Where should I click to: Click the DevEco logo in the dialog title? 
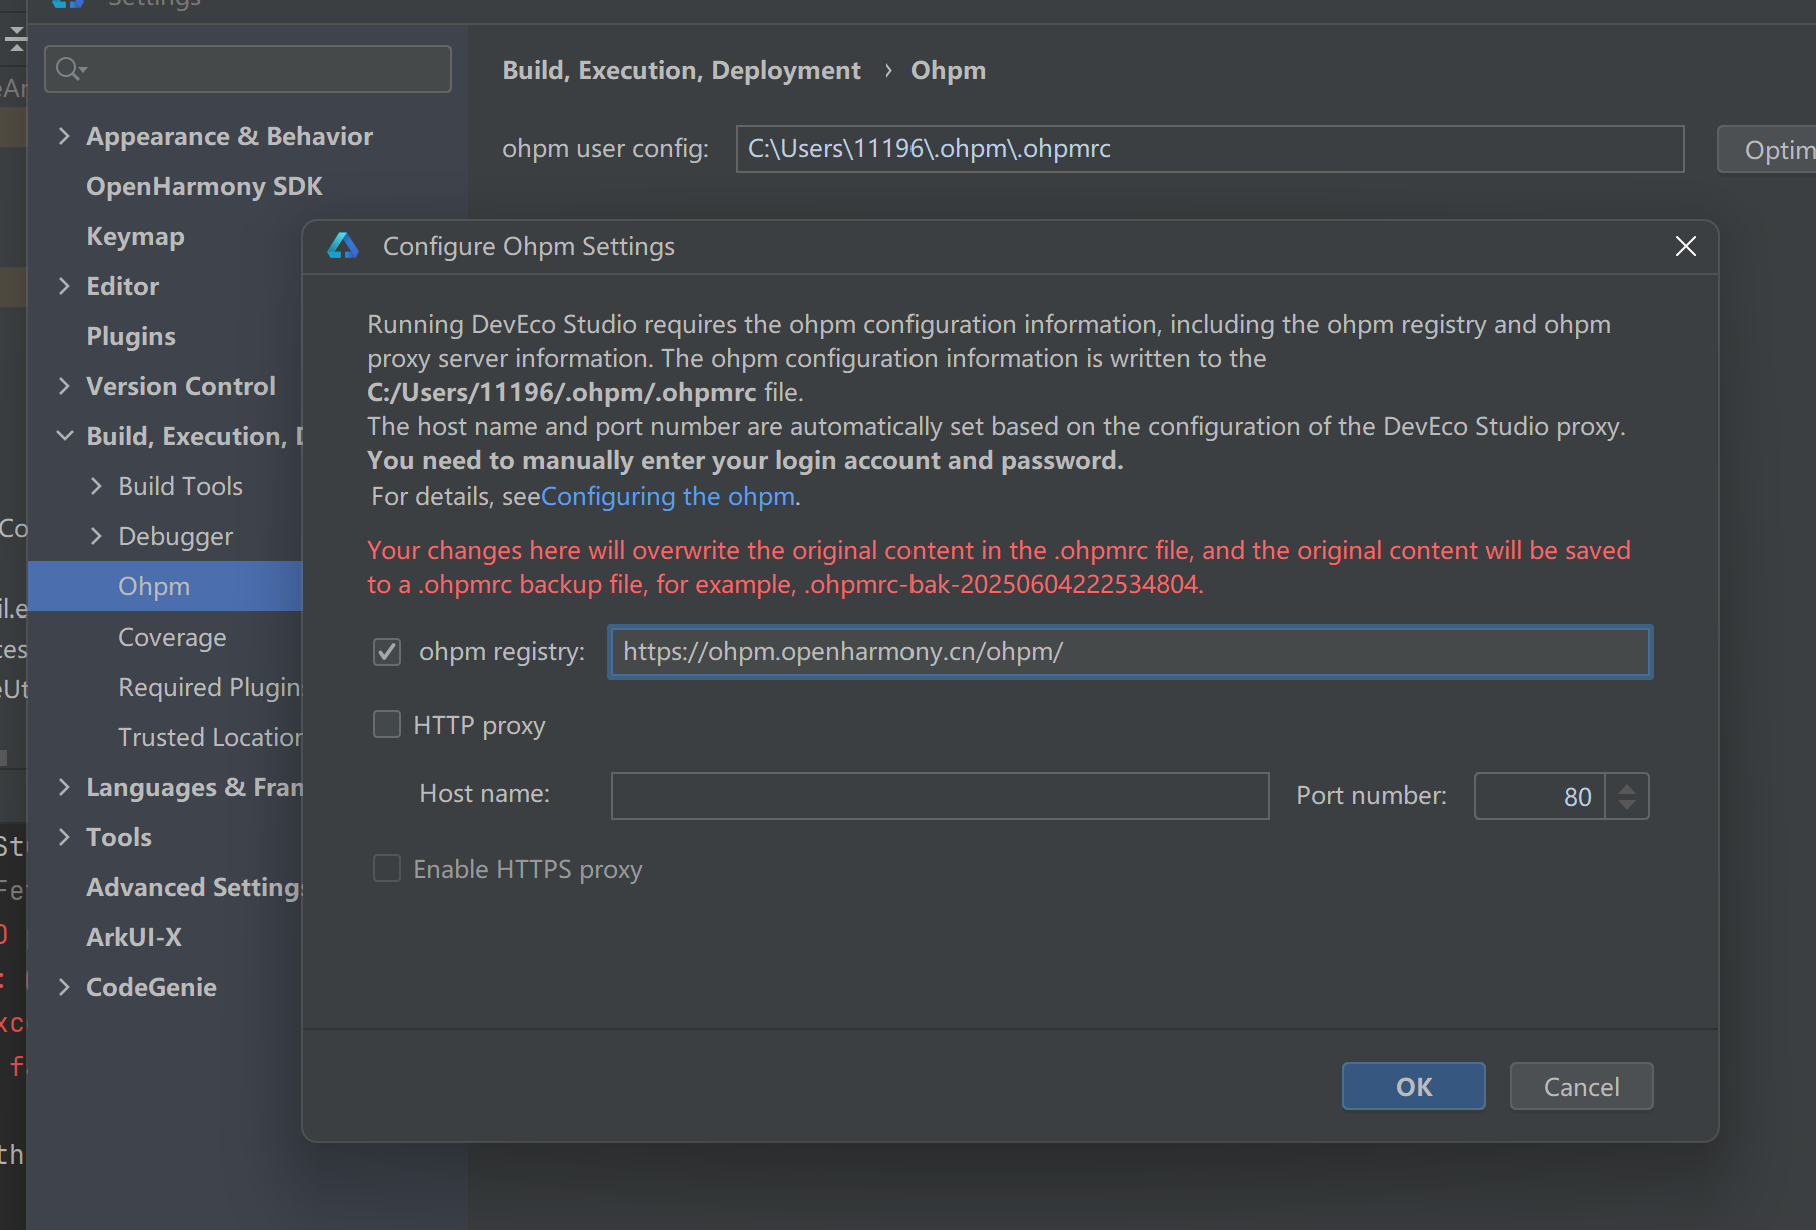click(x=343, y=246)
